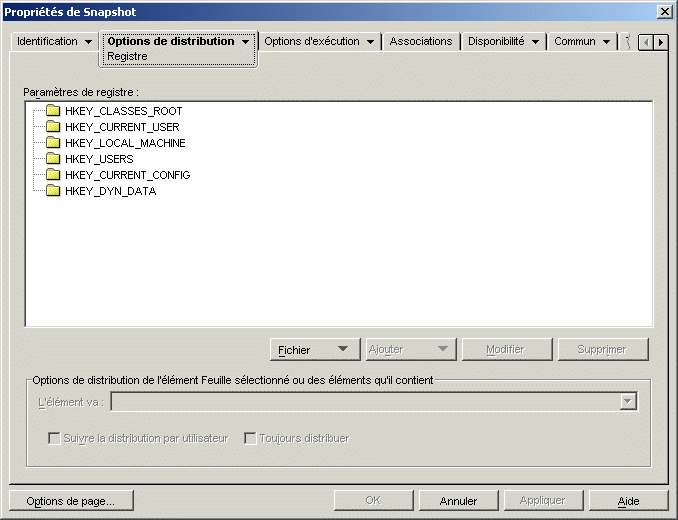Select HKEY_CLASSES_ROOT registry key label
Viewport: 678px width, 520px height.
(x=124, y=111)
